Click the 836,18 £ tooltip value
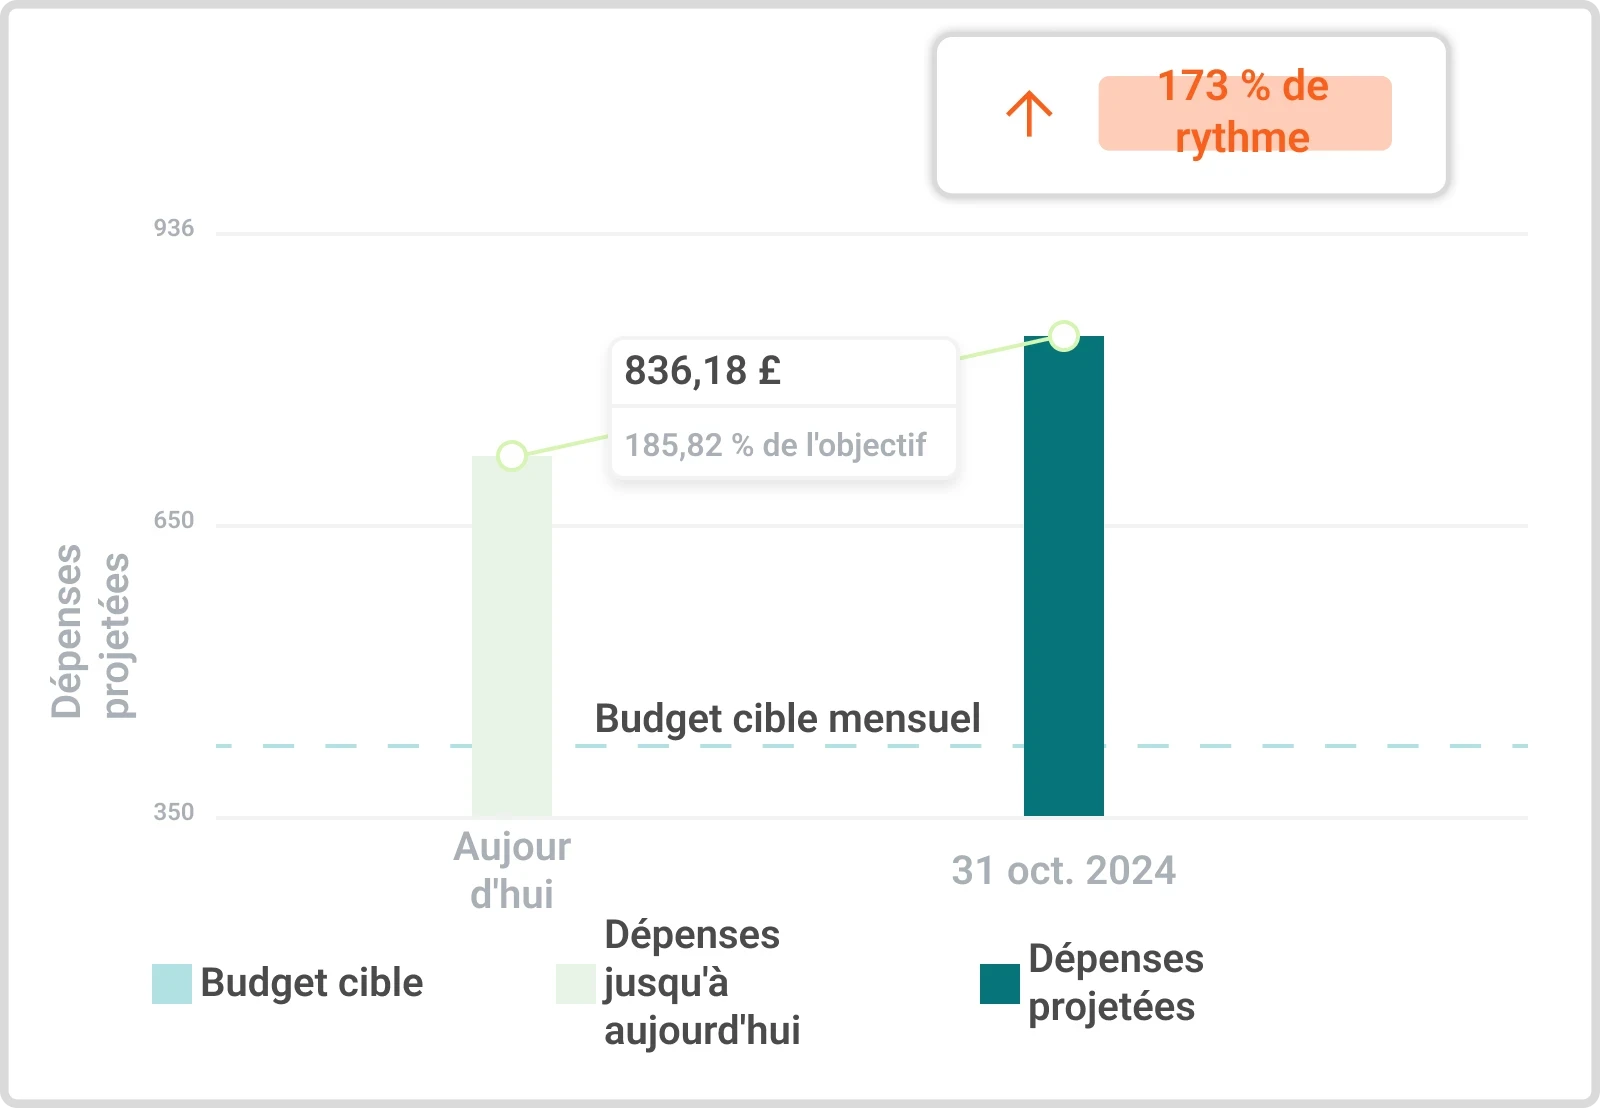The image size is (1600, 1108). [703, 371]
